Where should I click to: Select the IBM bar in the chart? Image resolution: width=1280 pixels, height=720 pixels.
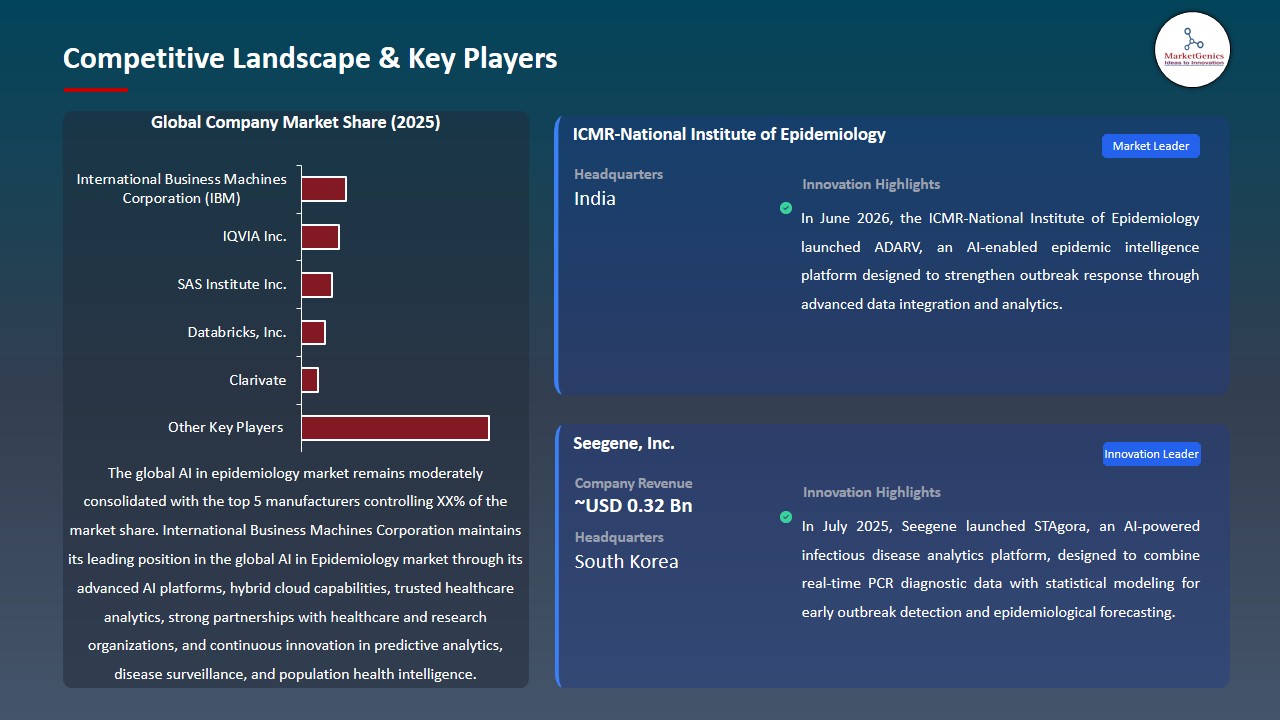324,189
